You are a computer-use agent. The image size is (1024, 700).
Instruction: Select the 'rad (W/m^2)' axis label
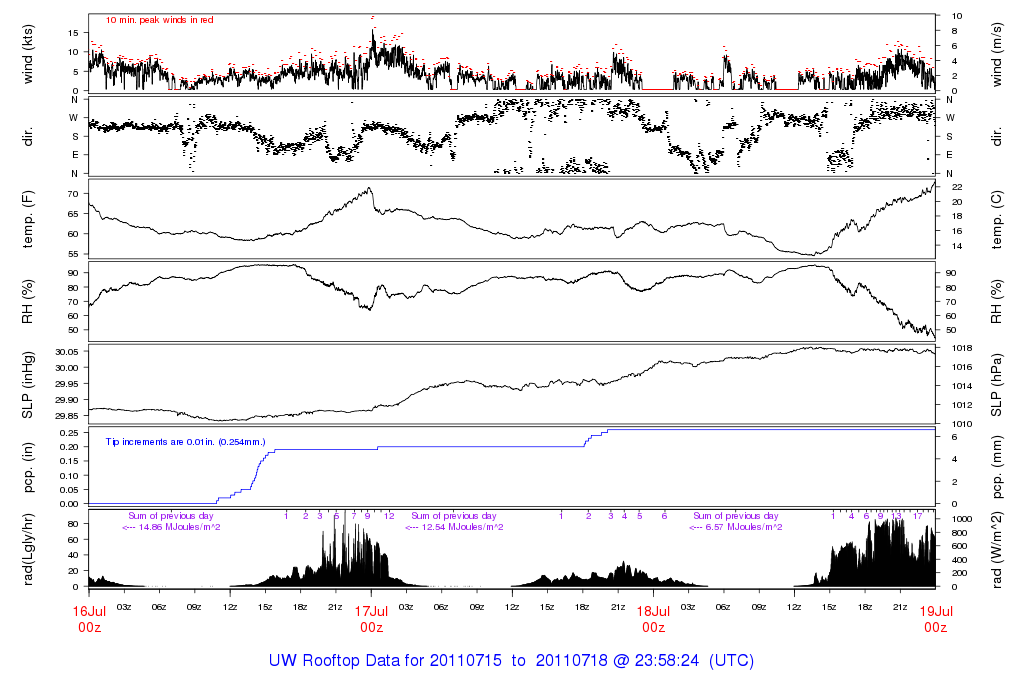click(x=996, y=550)
